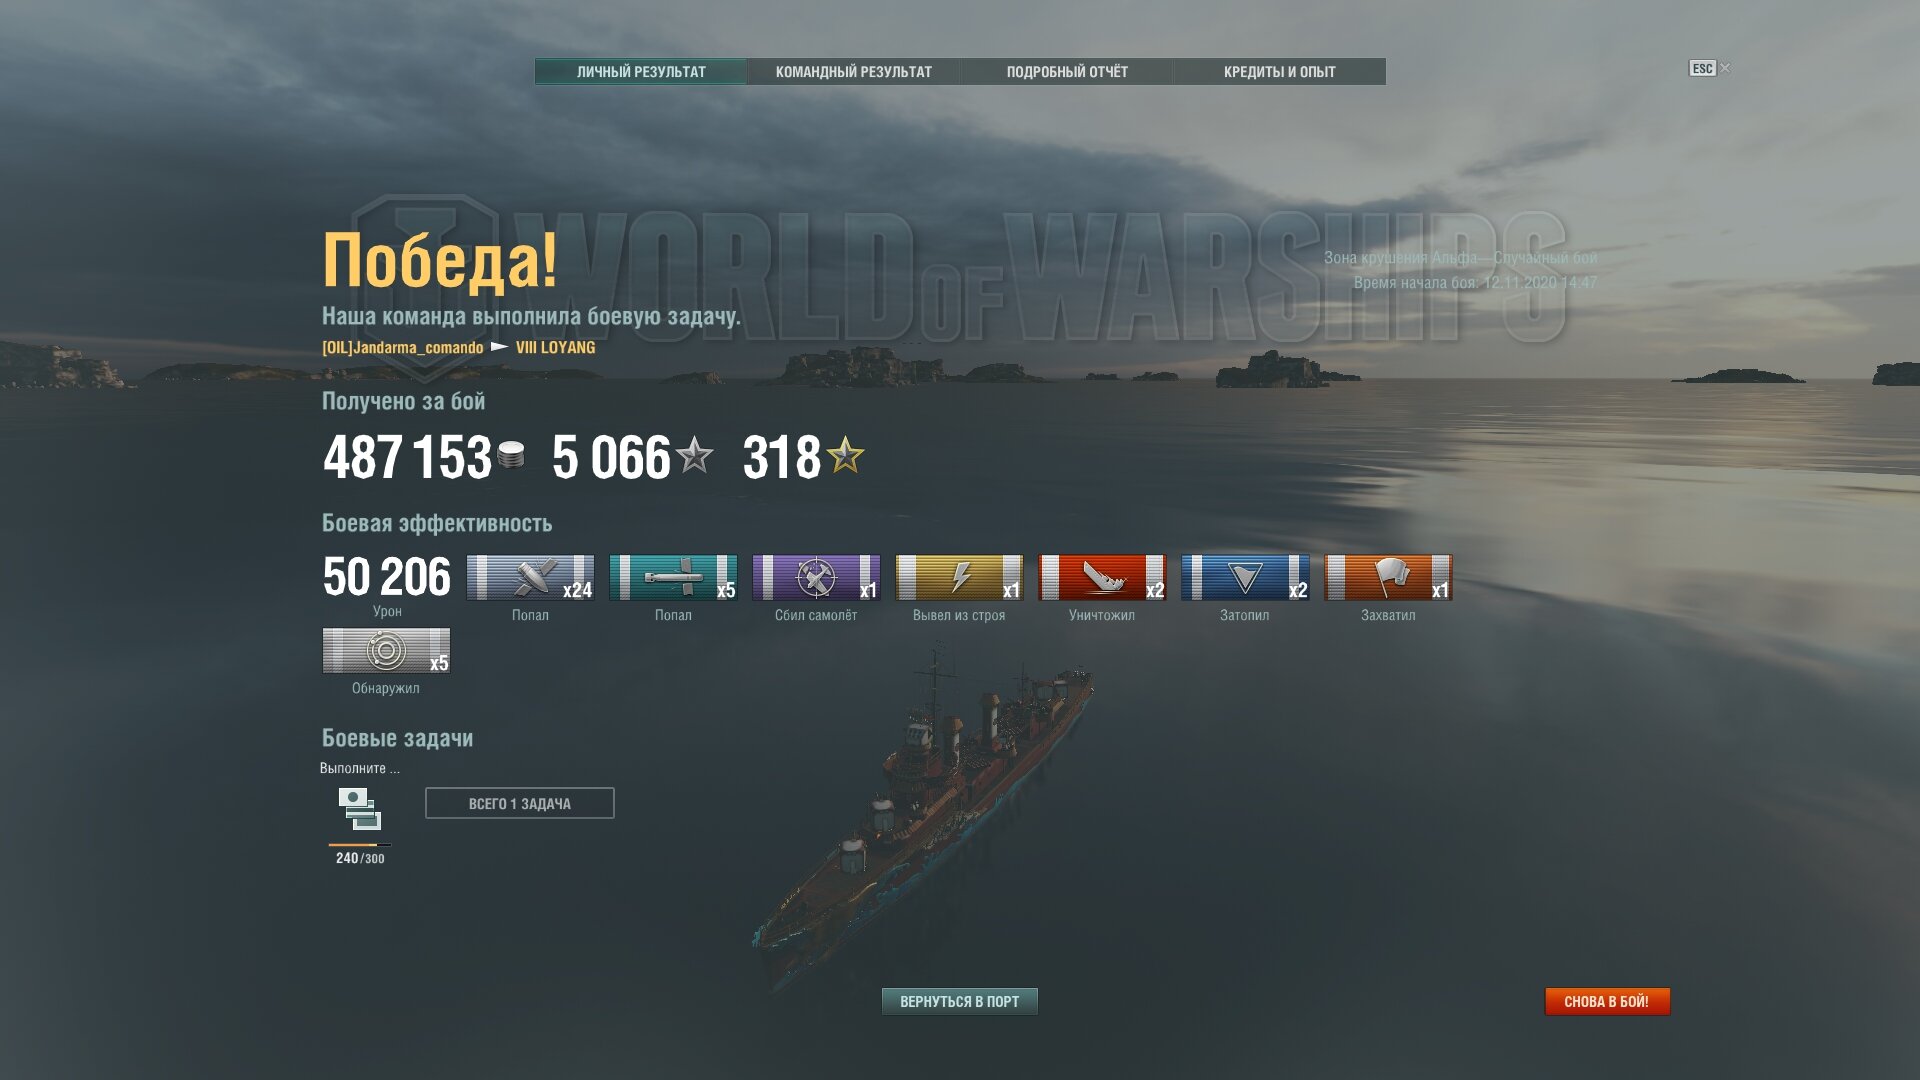This screenshot has height=1080, width=1920.
Task: Expand the Всего 1 задача list
Action: click(x=520, y=803)
